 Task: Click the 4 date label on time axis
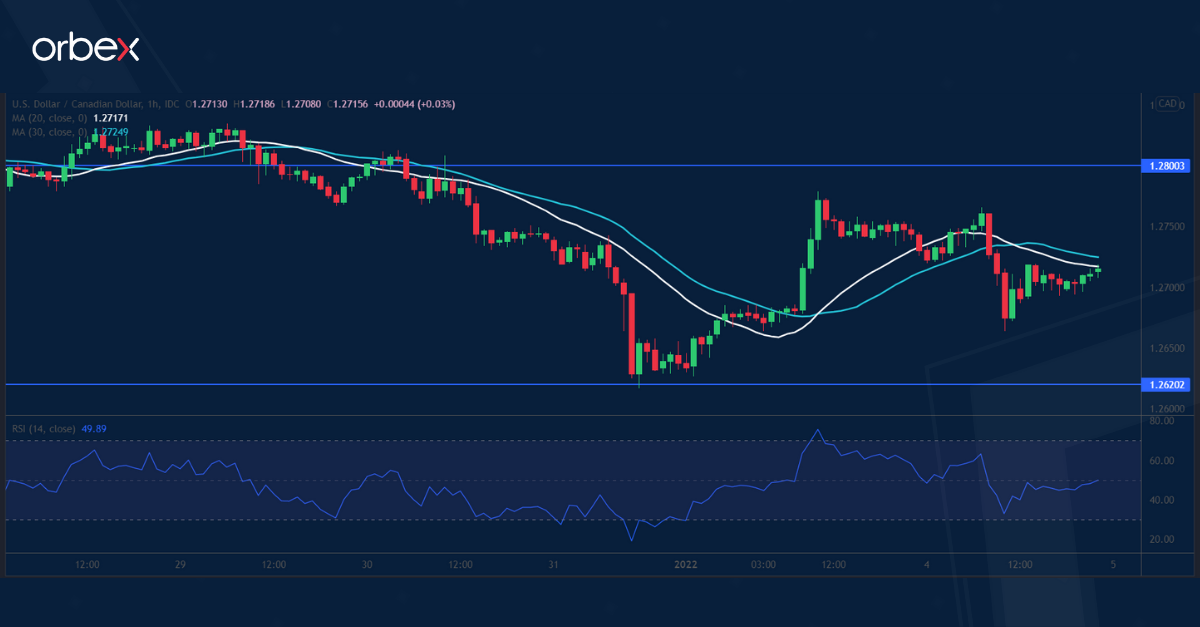(927, 565)
